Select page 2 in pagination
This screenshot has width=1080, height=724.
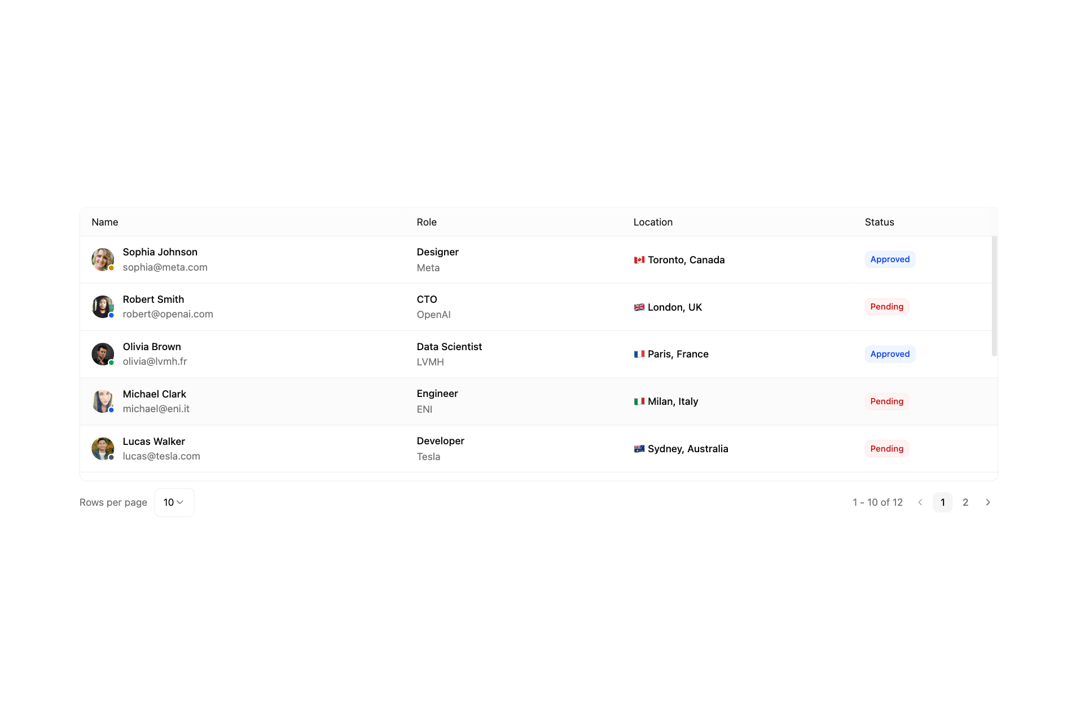tap(966, 502)
